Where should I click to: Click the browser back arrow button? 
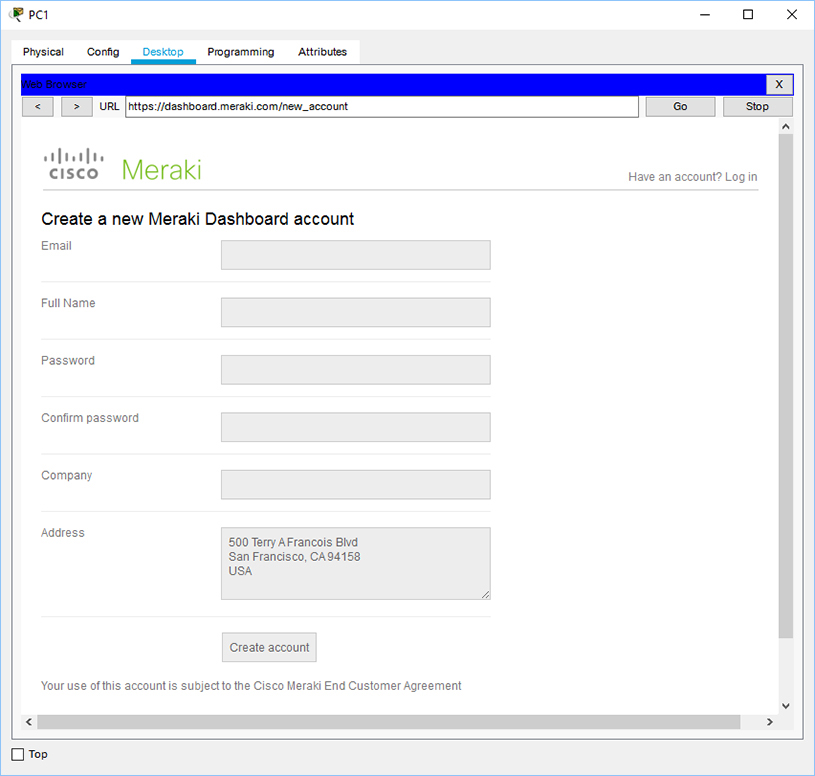tap(37, 107)
